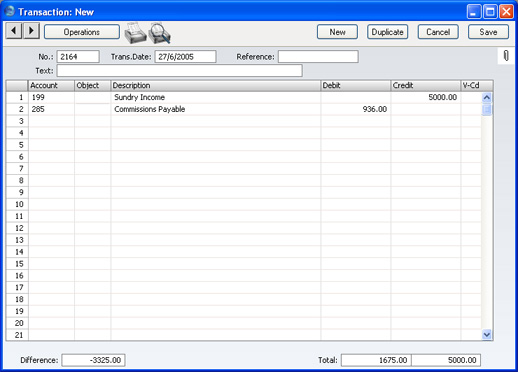Click the printer icon
This screenshot has height=372, width=518.
pyautogui.click(x=135, y=33)
